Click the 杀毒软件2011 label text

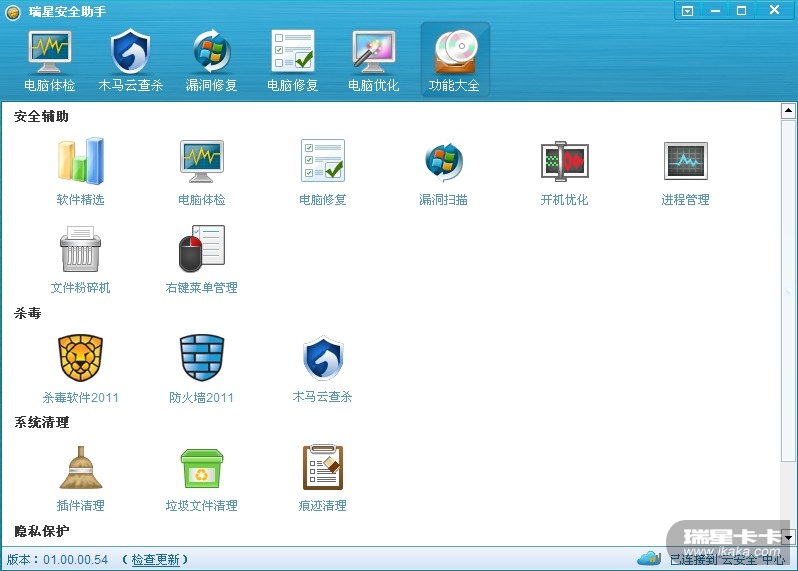[80, 397]
